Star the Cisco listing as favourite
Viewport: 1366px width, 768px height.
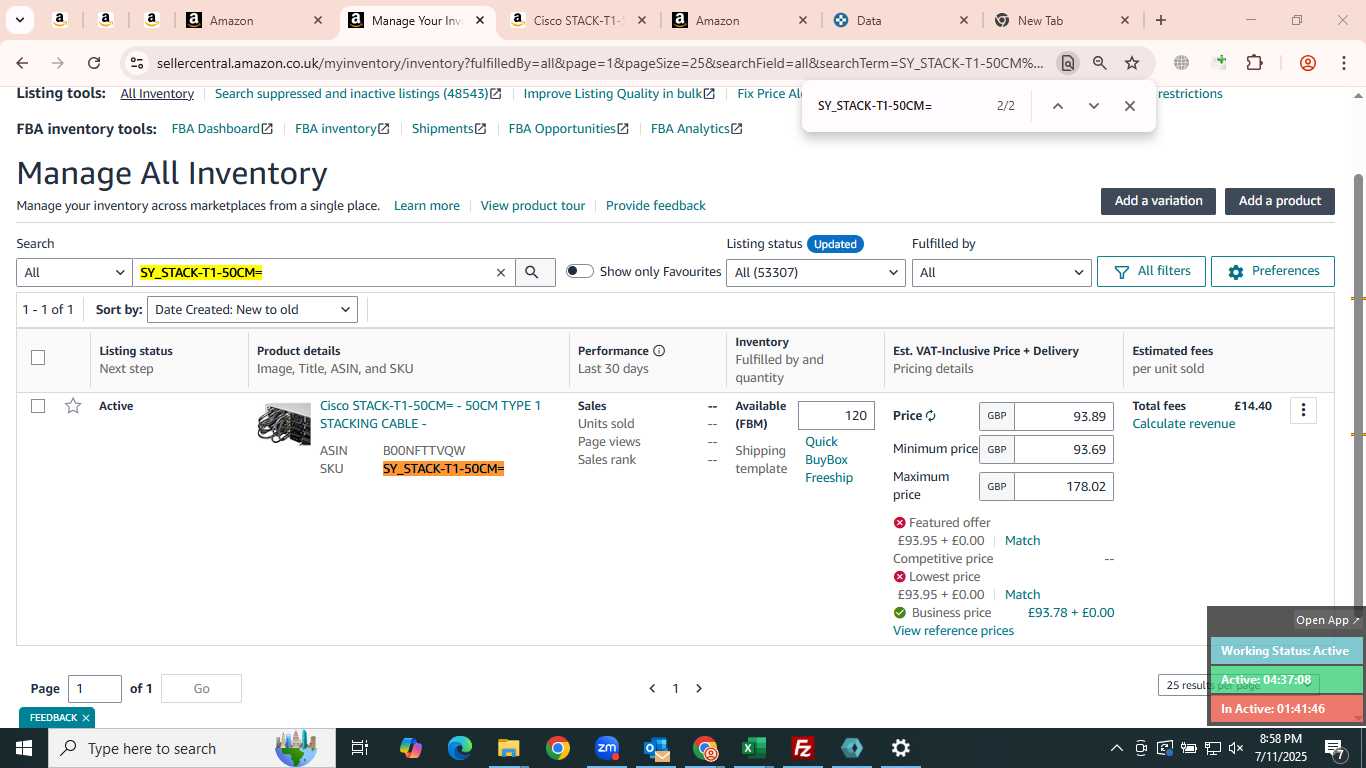tap(73, 406)
